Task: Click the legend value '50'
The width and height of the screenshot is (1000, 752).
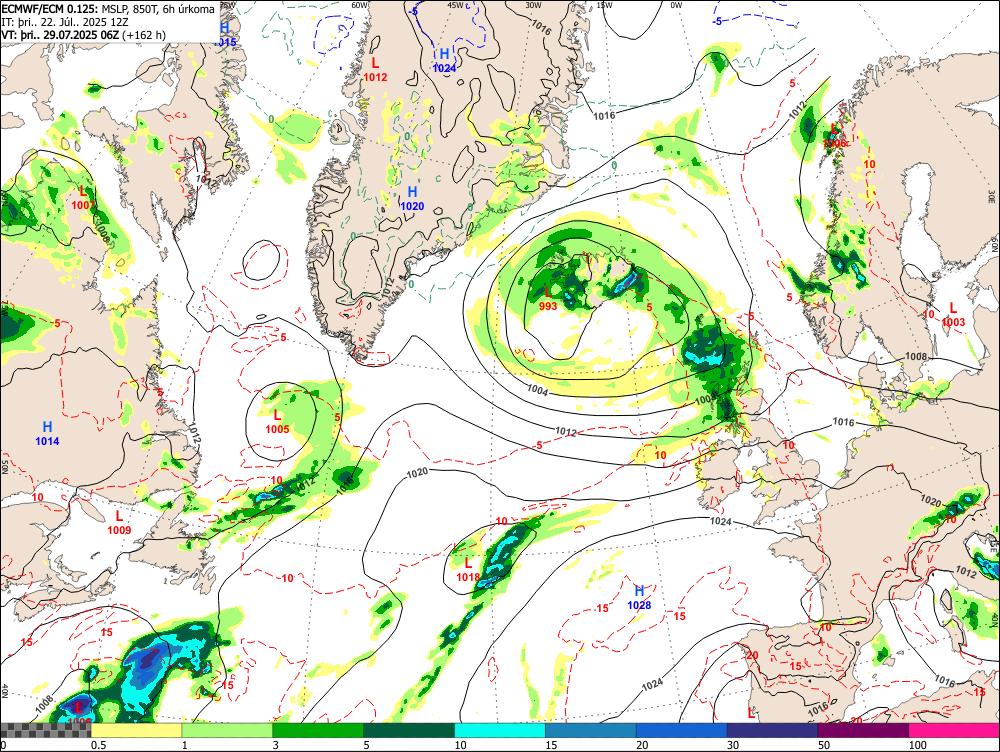Action: [x=824, y=745]
